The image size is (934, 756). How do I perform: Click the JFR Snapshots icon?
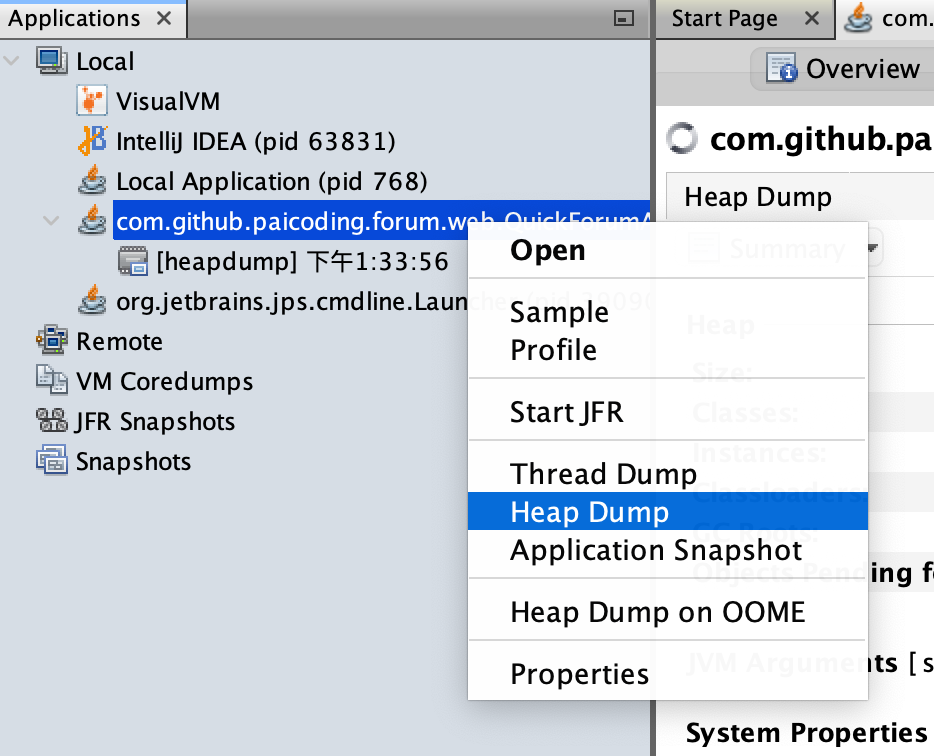click(52, 421)
